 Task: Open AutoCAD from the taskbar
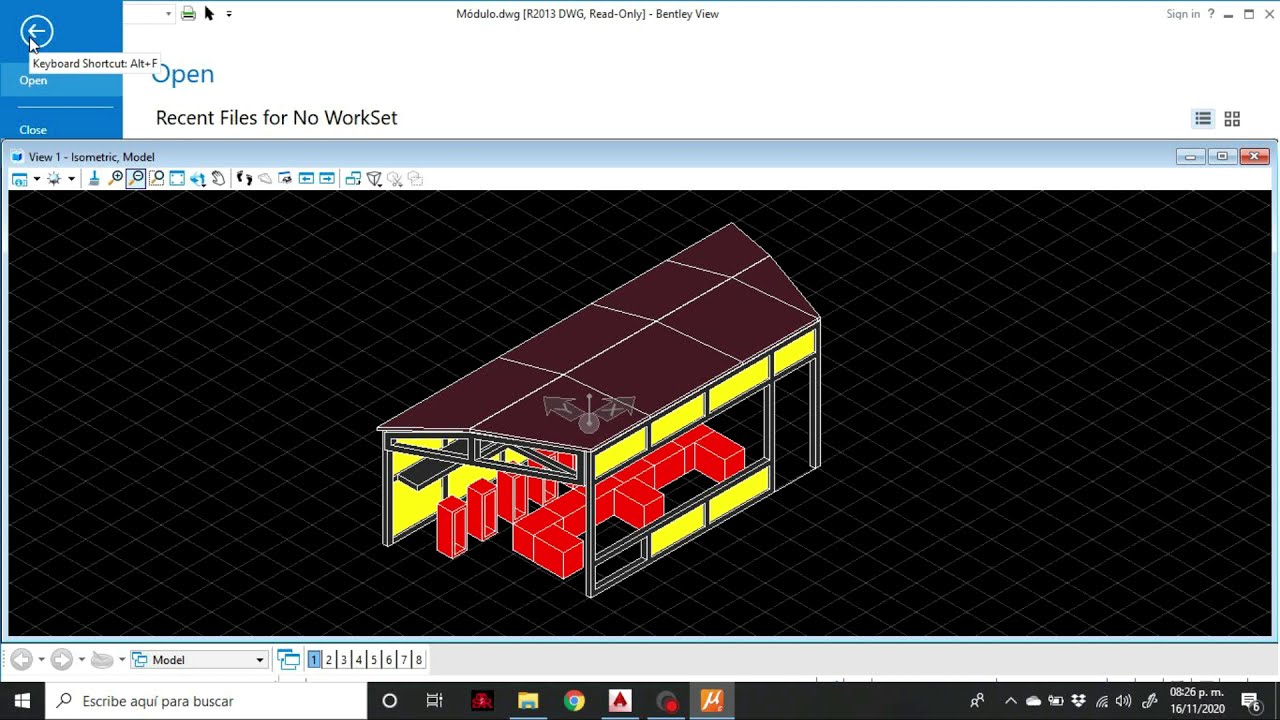(620, 701)
